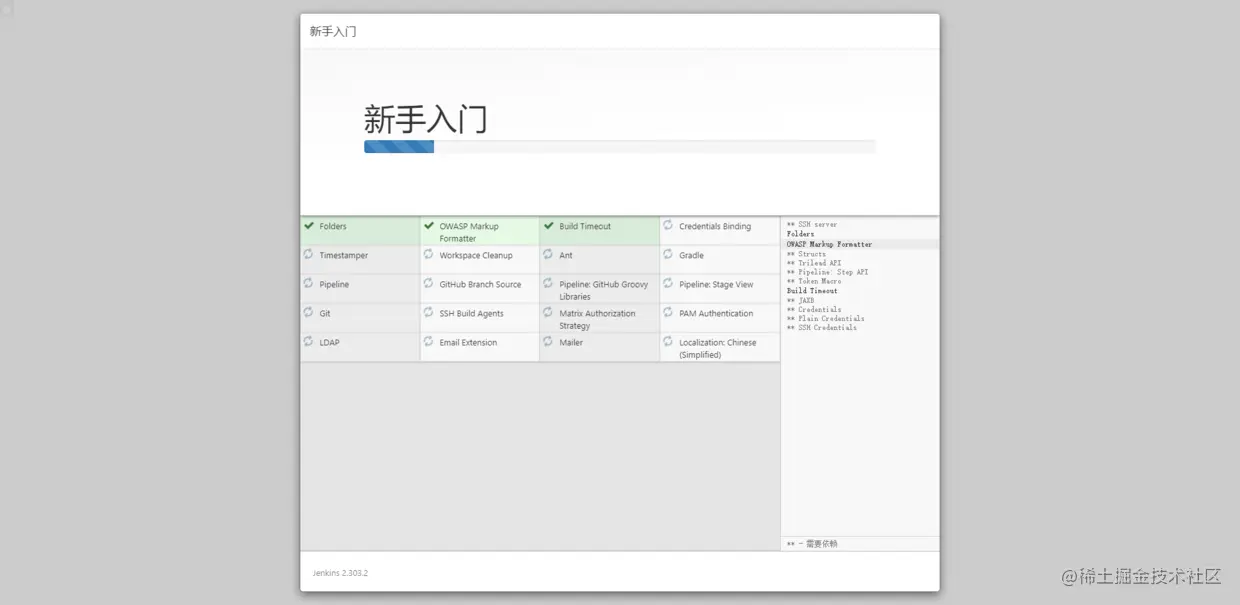Screen dimensions: 1240x605
Task: Click the pending icon for SSH Build Agents
Action: pyautogui.click(x=429, y=313)
